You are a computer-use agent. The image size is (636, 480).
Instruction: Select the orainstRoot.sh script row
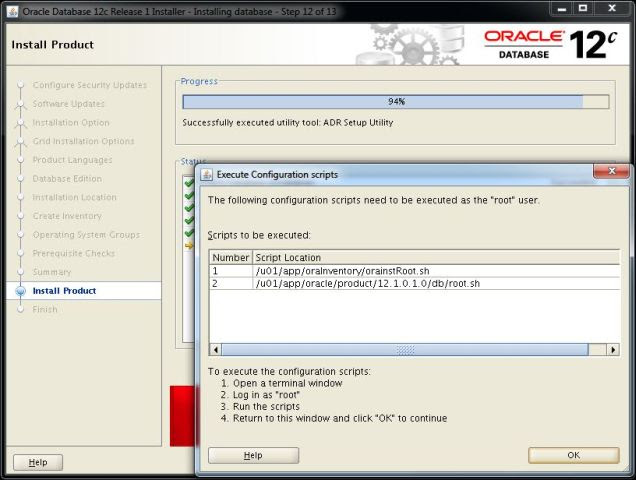[x=415, y=271]
